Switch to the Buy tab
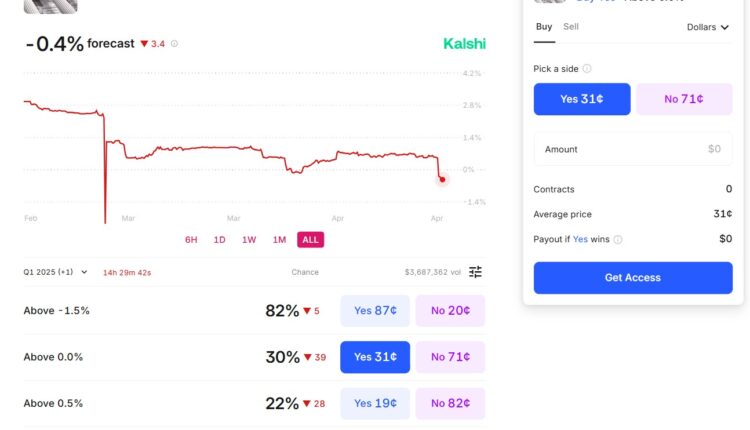Image resolution: width=750 pixels, height=430 pixels. click(x=544, y=27)
